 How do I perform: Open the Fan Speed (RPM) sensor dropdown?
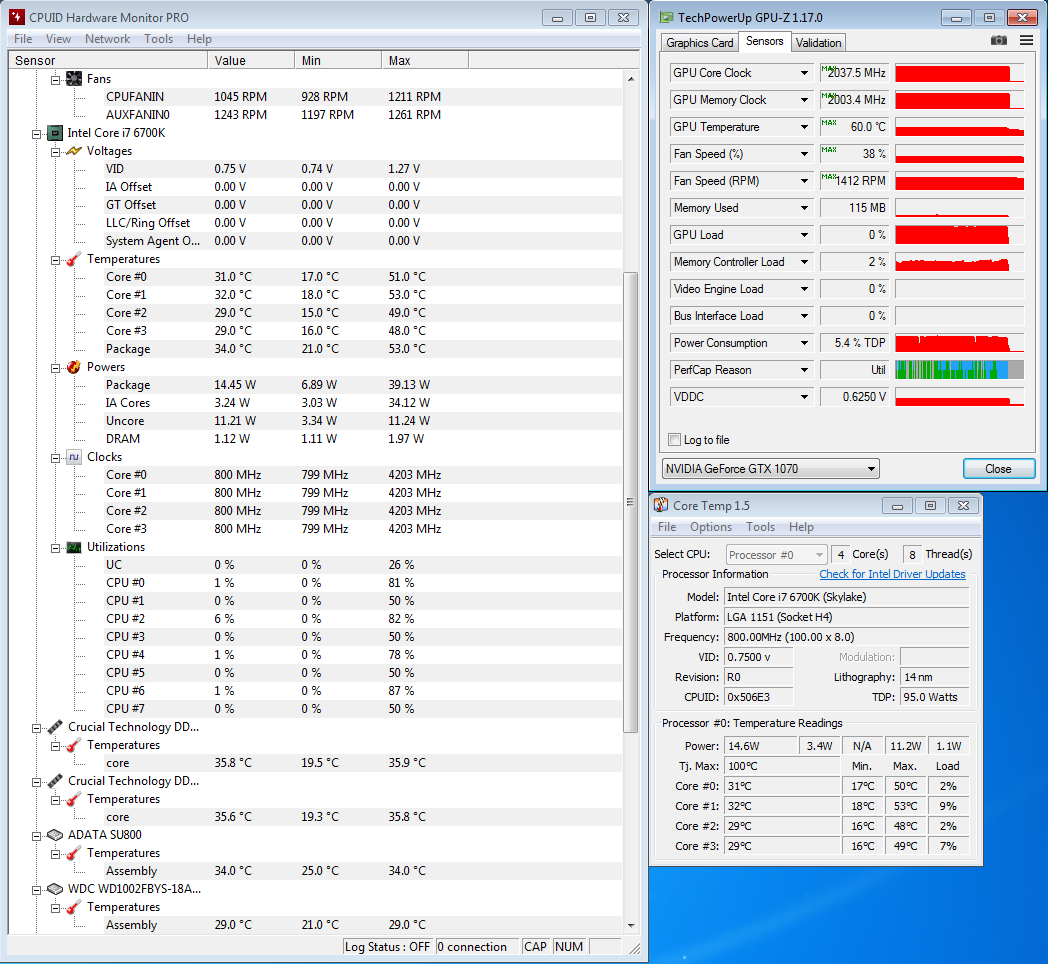click(805, 181)
